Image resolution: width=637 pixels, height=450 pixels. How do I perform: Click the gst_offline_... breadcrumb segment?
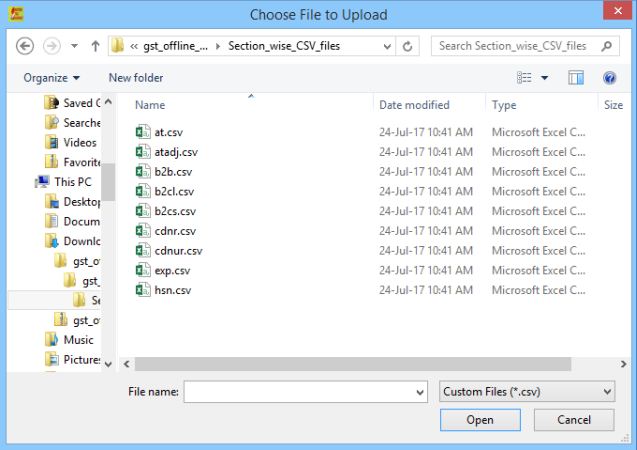[x=175, y=46]
